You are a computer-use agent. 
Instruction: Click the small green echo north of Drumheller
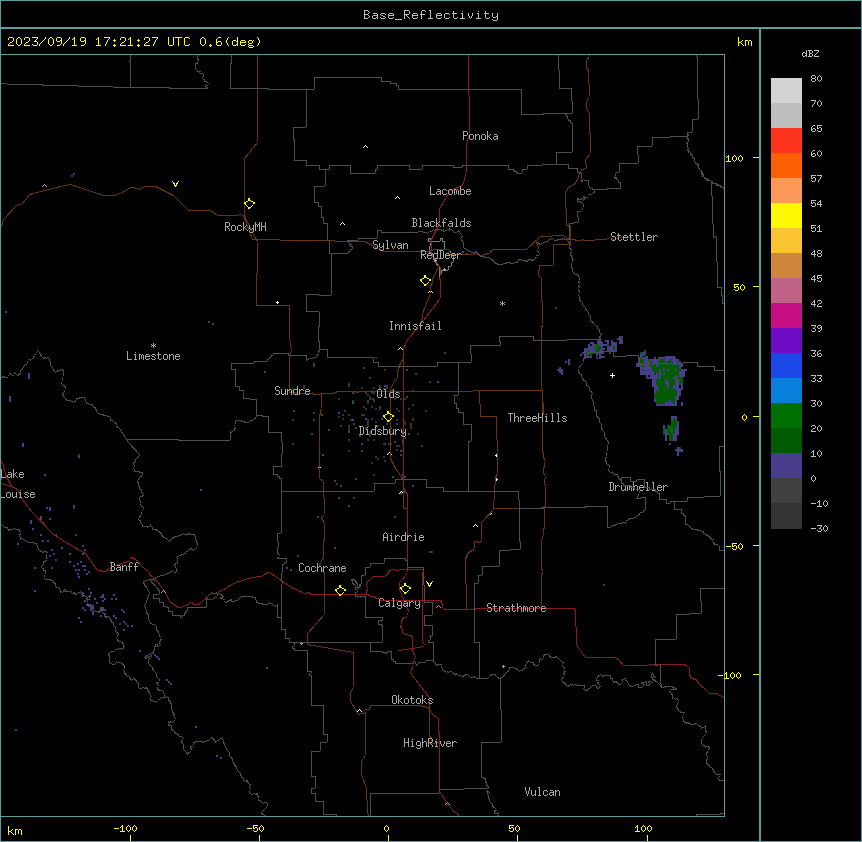click(671, 429)
